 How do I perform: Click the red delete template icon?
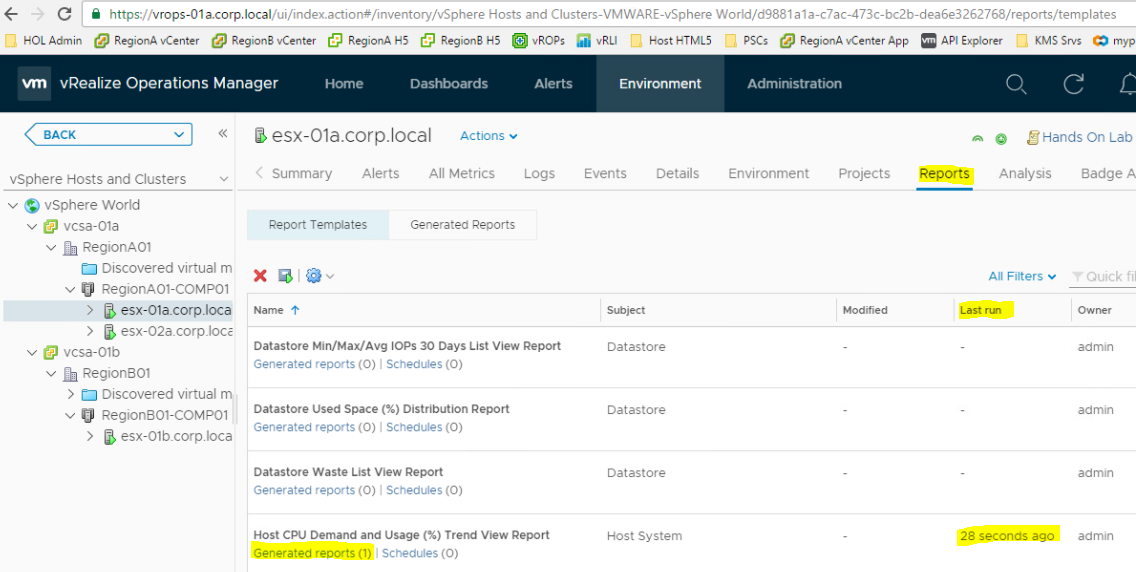coord(260,275)
